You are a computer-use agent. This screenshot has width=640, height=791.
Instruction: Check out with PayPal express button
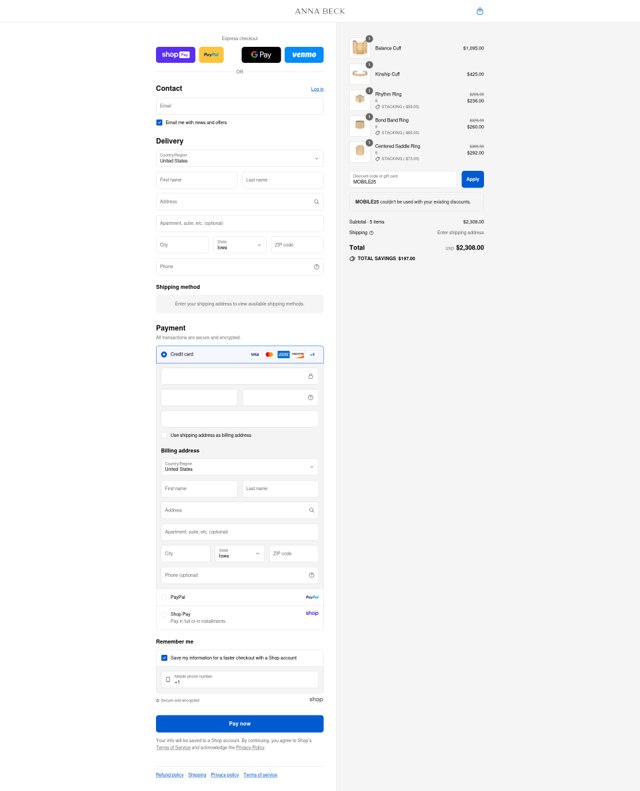click(211, 54)
